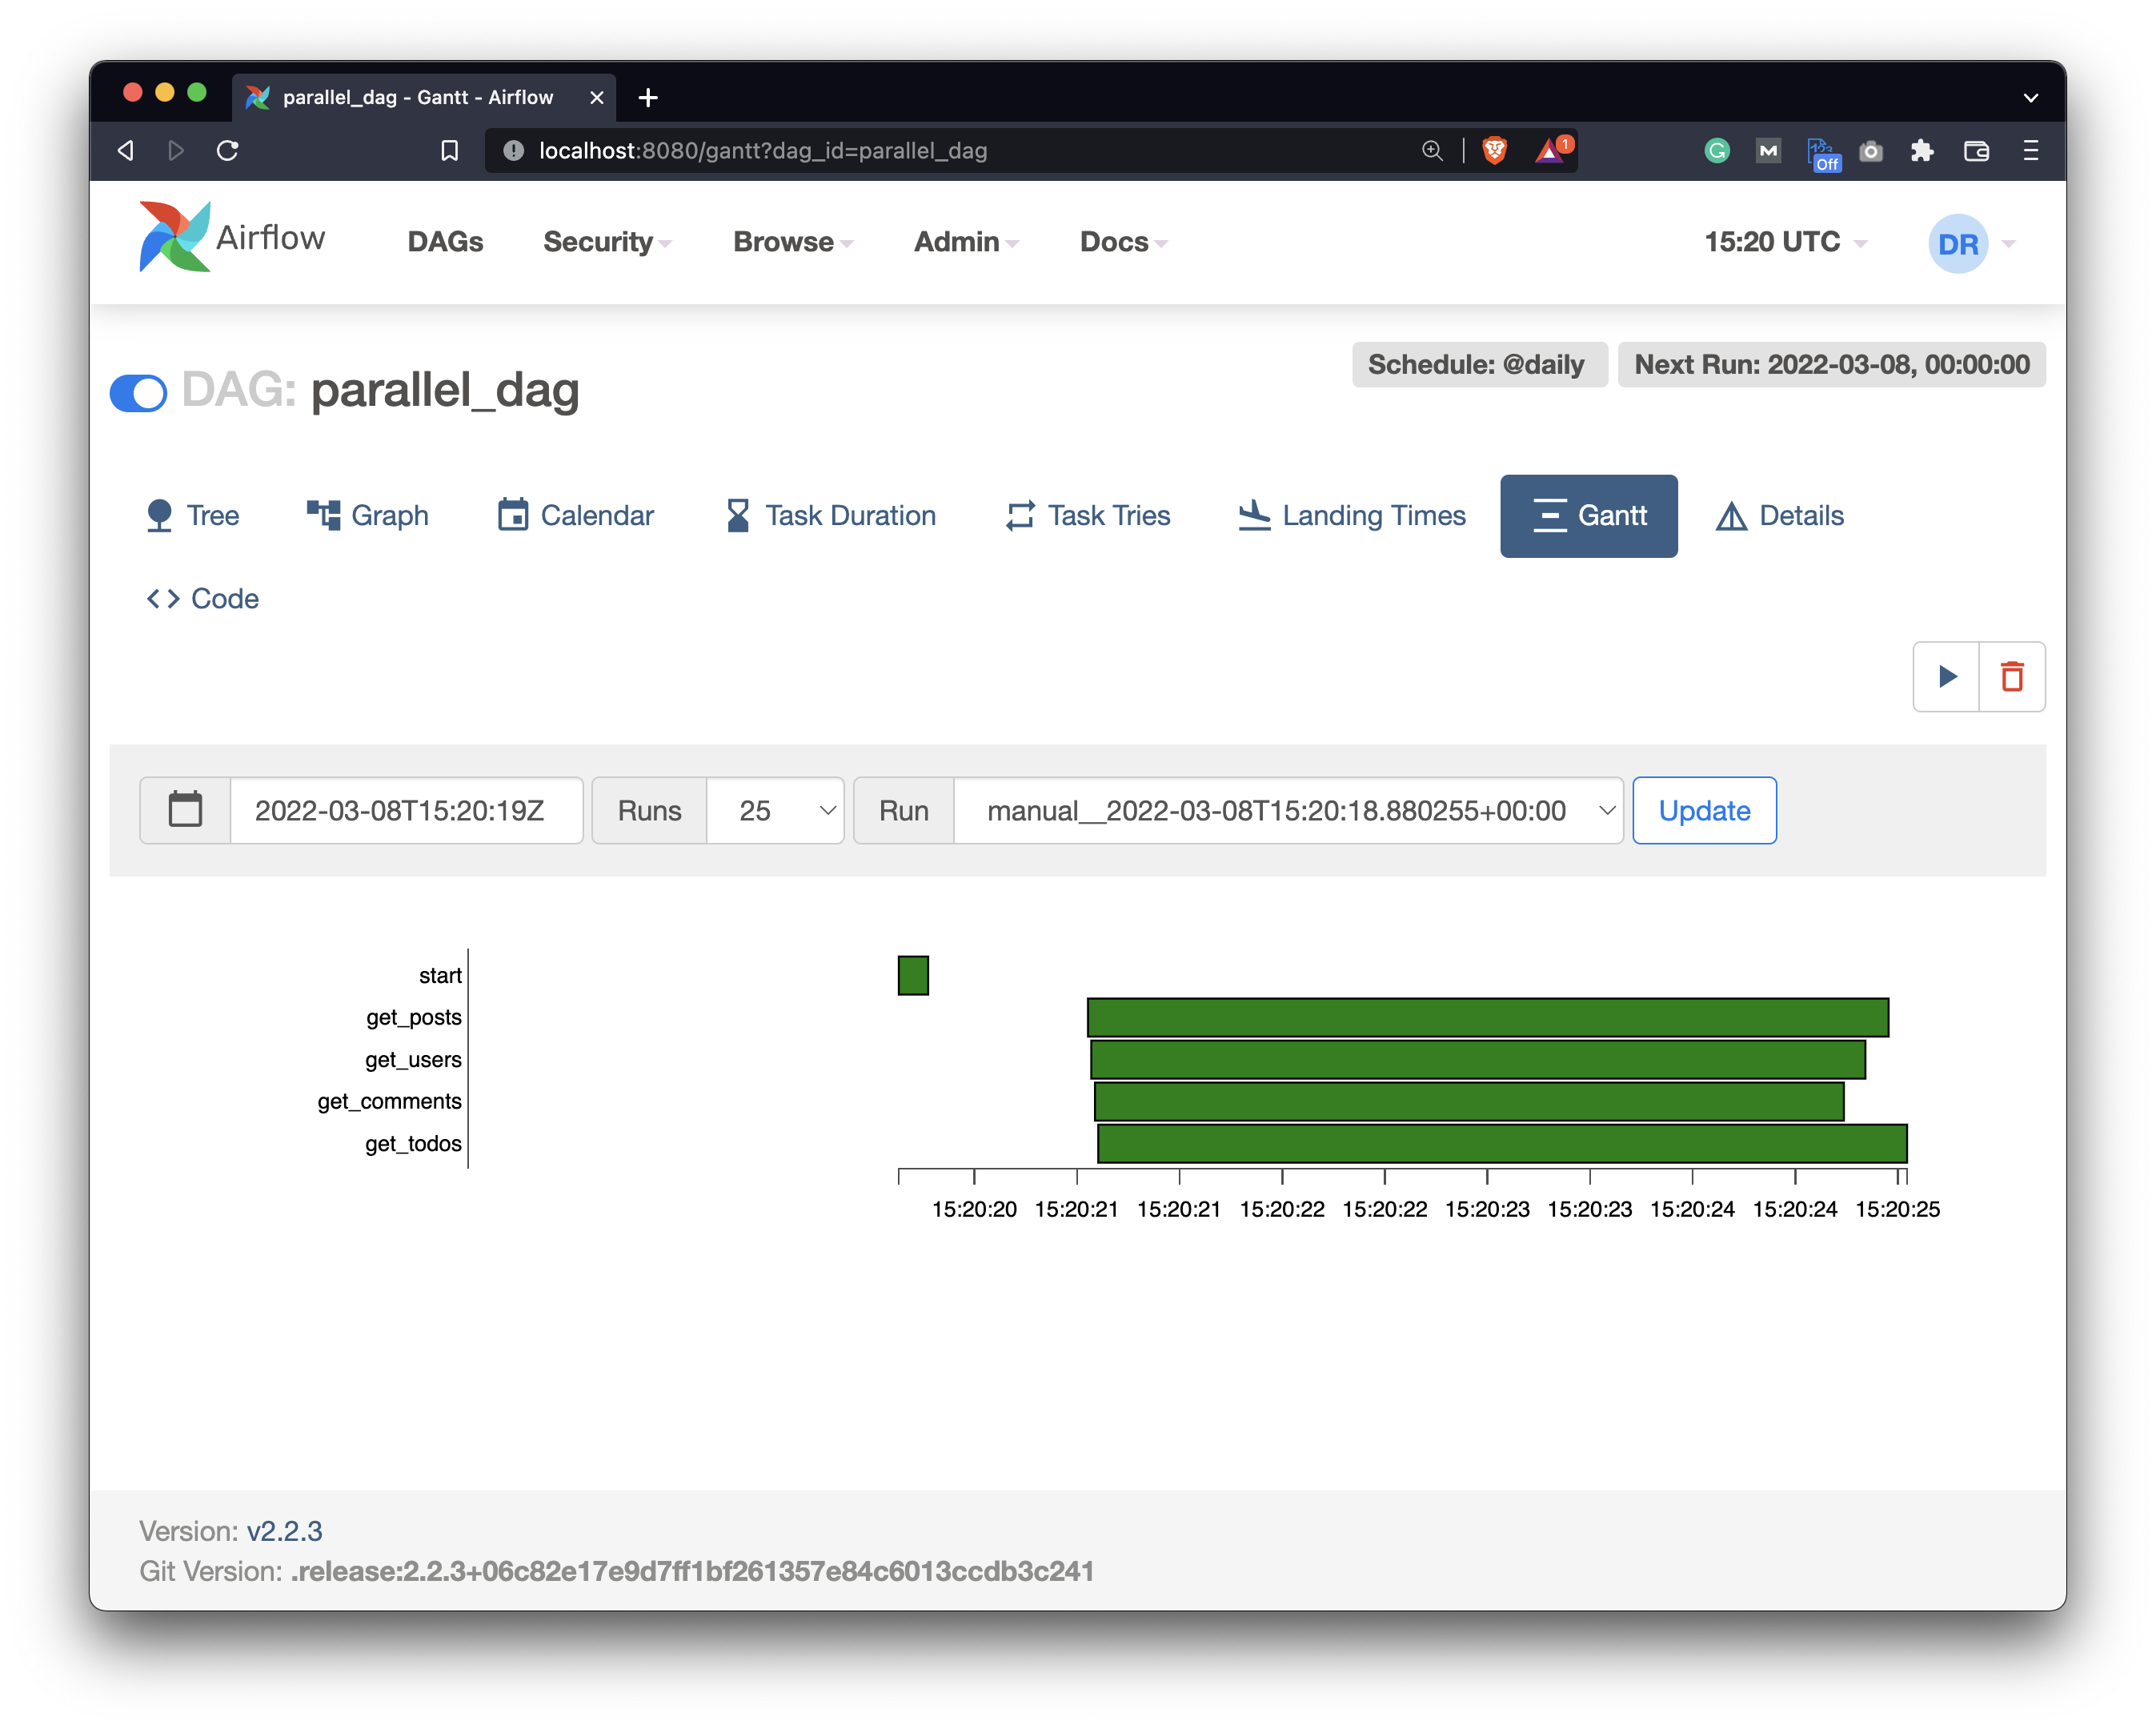Select the Task Tries view
Screen dimensions: 2156x1729
[x=1087, y=516]
